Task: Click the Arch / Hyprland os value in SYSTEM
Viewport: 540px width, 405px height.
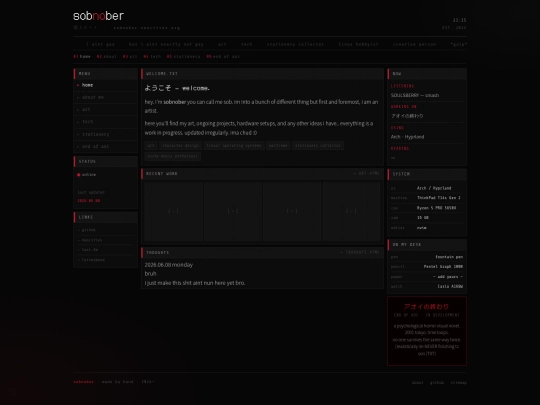Action: point(434,188)
